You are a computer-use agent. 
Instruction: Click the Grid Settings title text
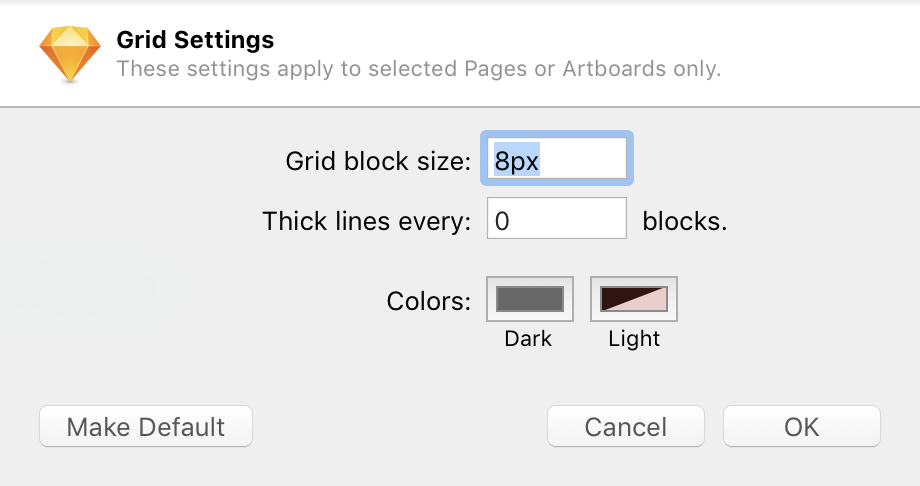195,41
